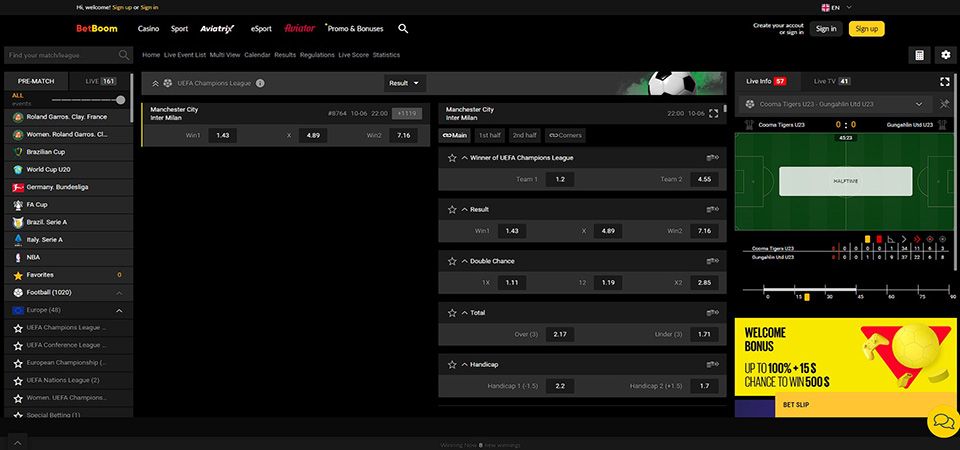Switch to the PRE-MATCH tab
The height and width of the screenshot is (450, 960).
[x=36, y=81]
